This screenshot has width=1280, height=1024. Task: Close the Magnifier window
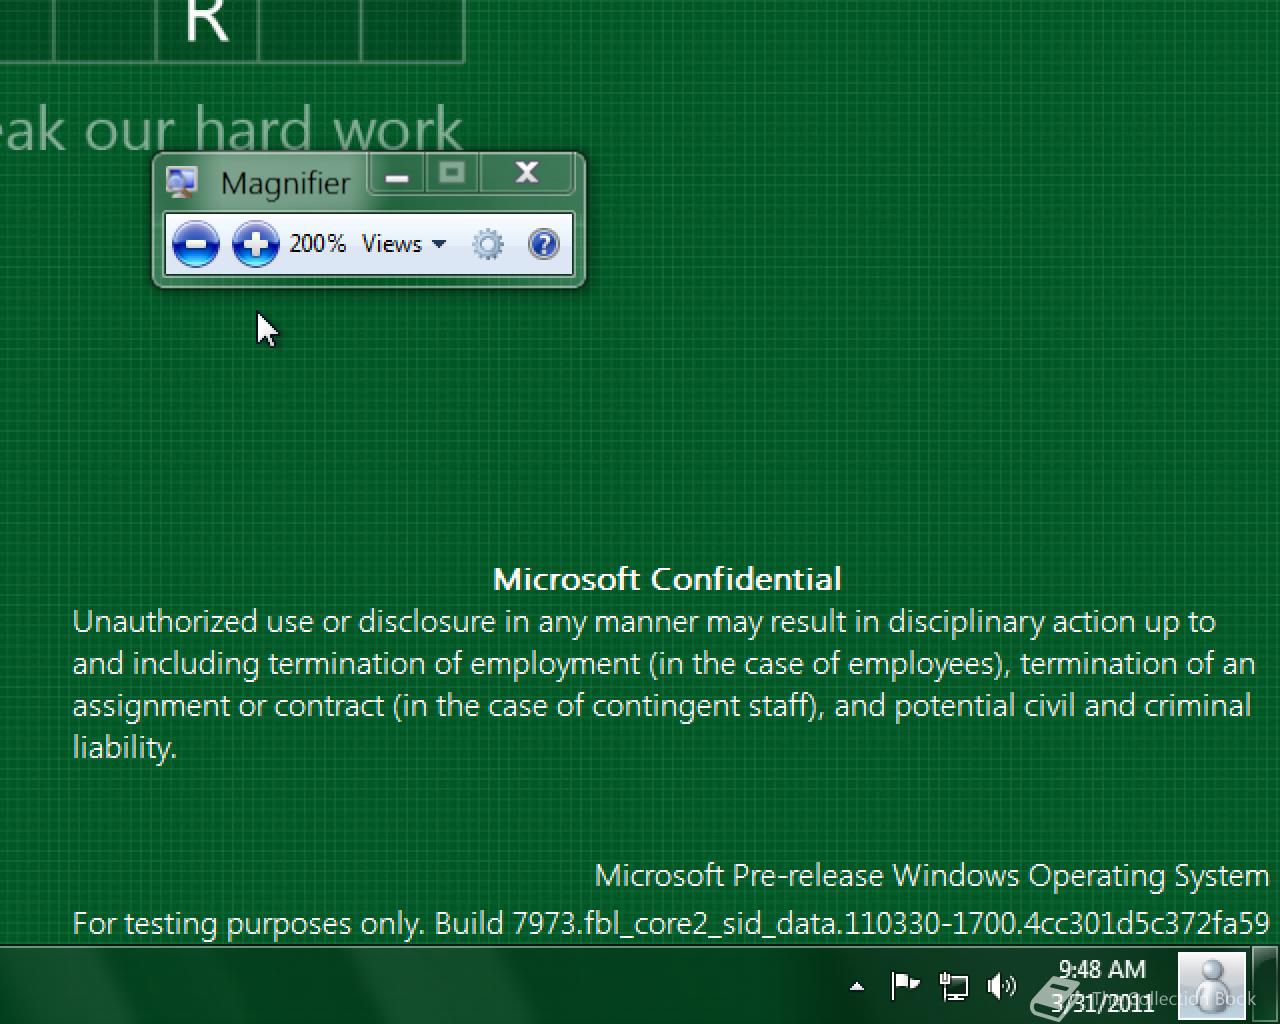(527, 174)
